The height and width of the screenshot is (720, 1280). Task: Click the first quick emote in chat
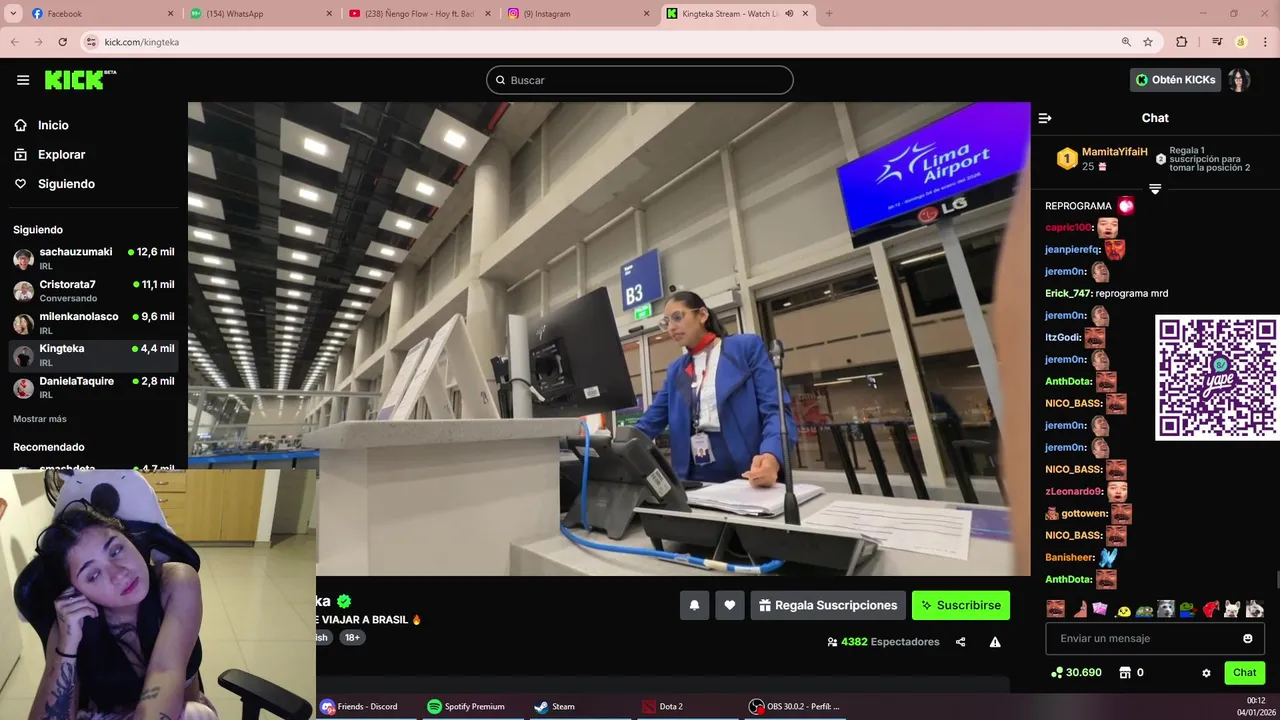point(1055,608)
